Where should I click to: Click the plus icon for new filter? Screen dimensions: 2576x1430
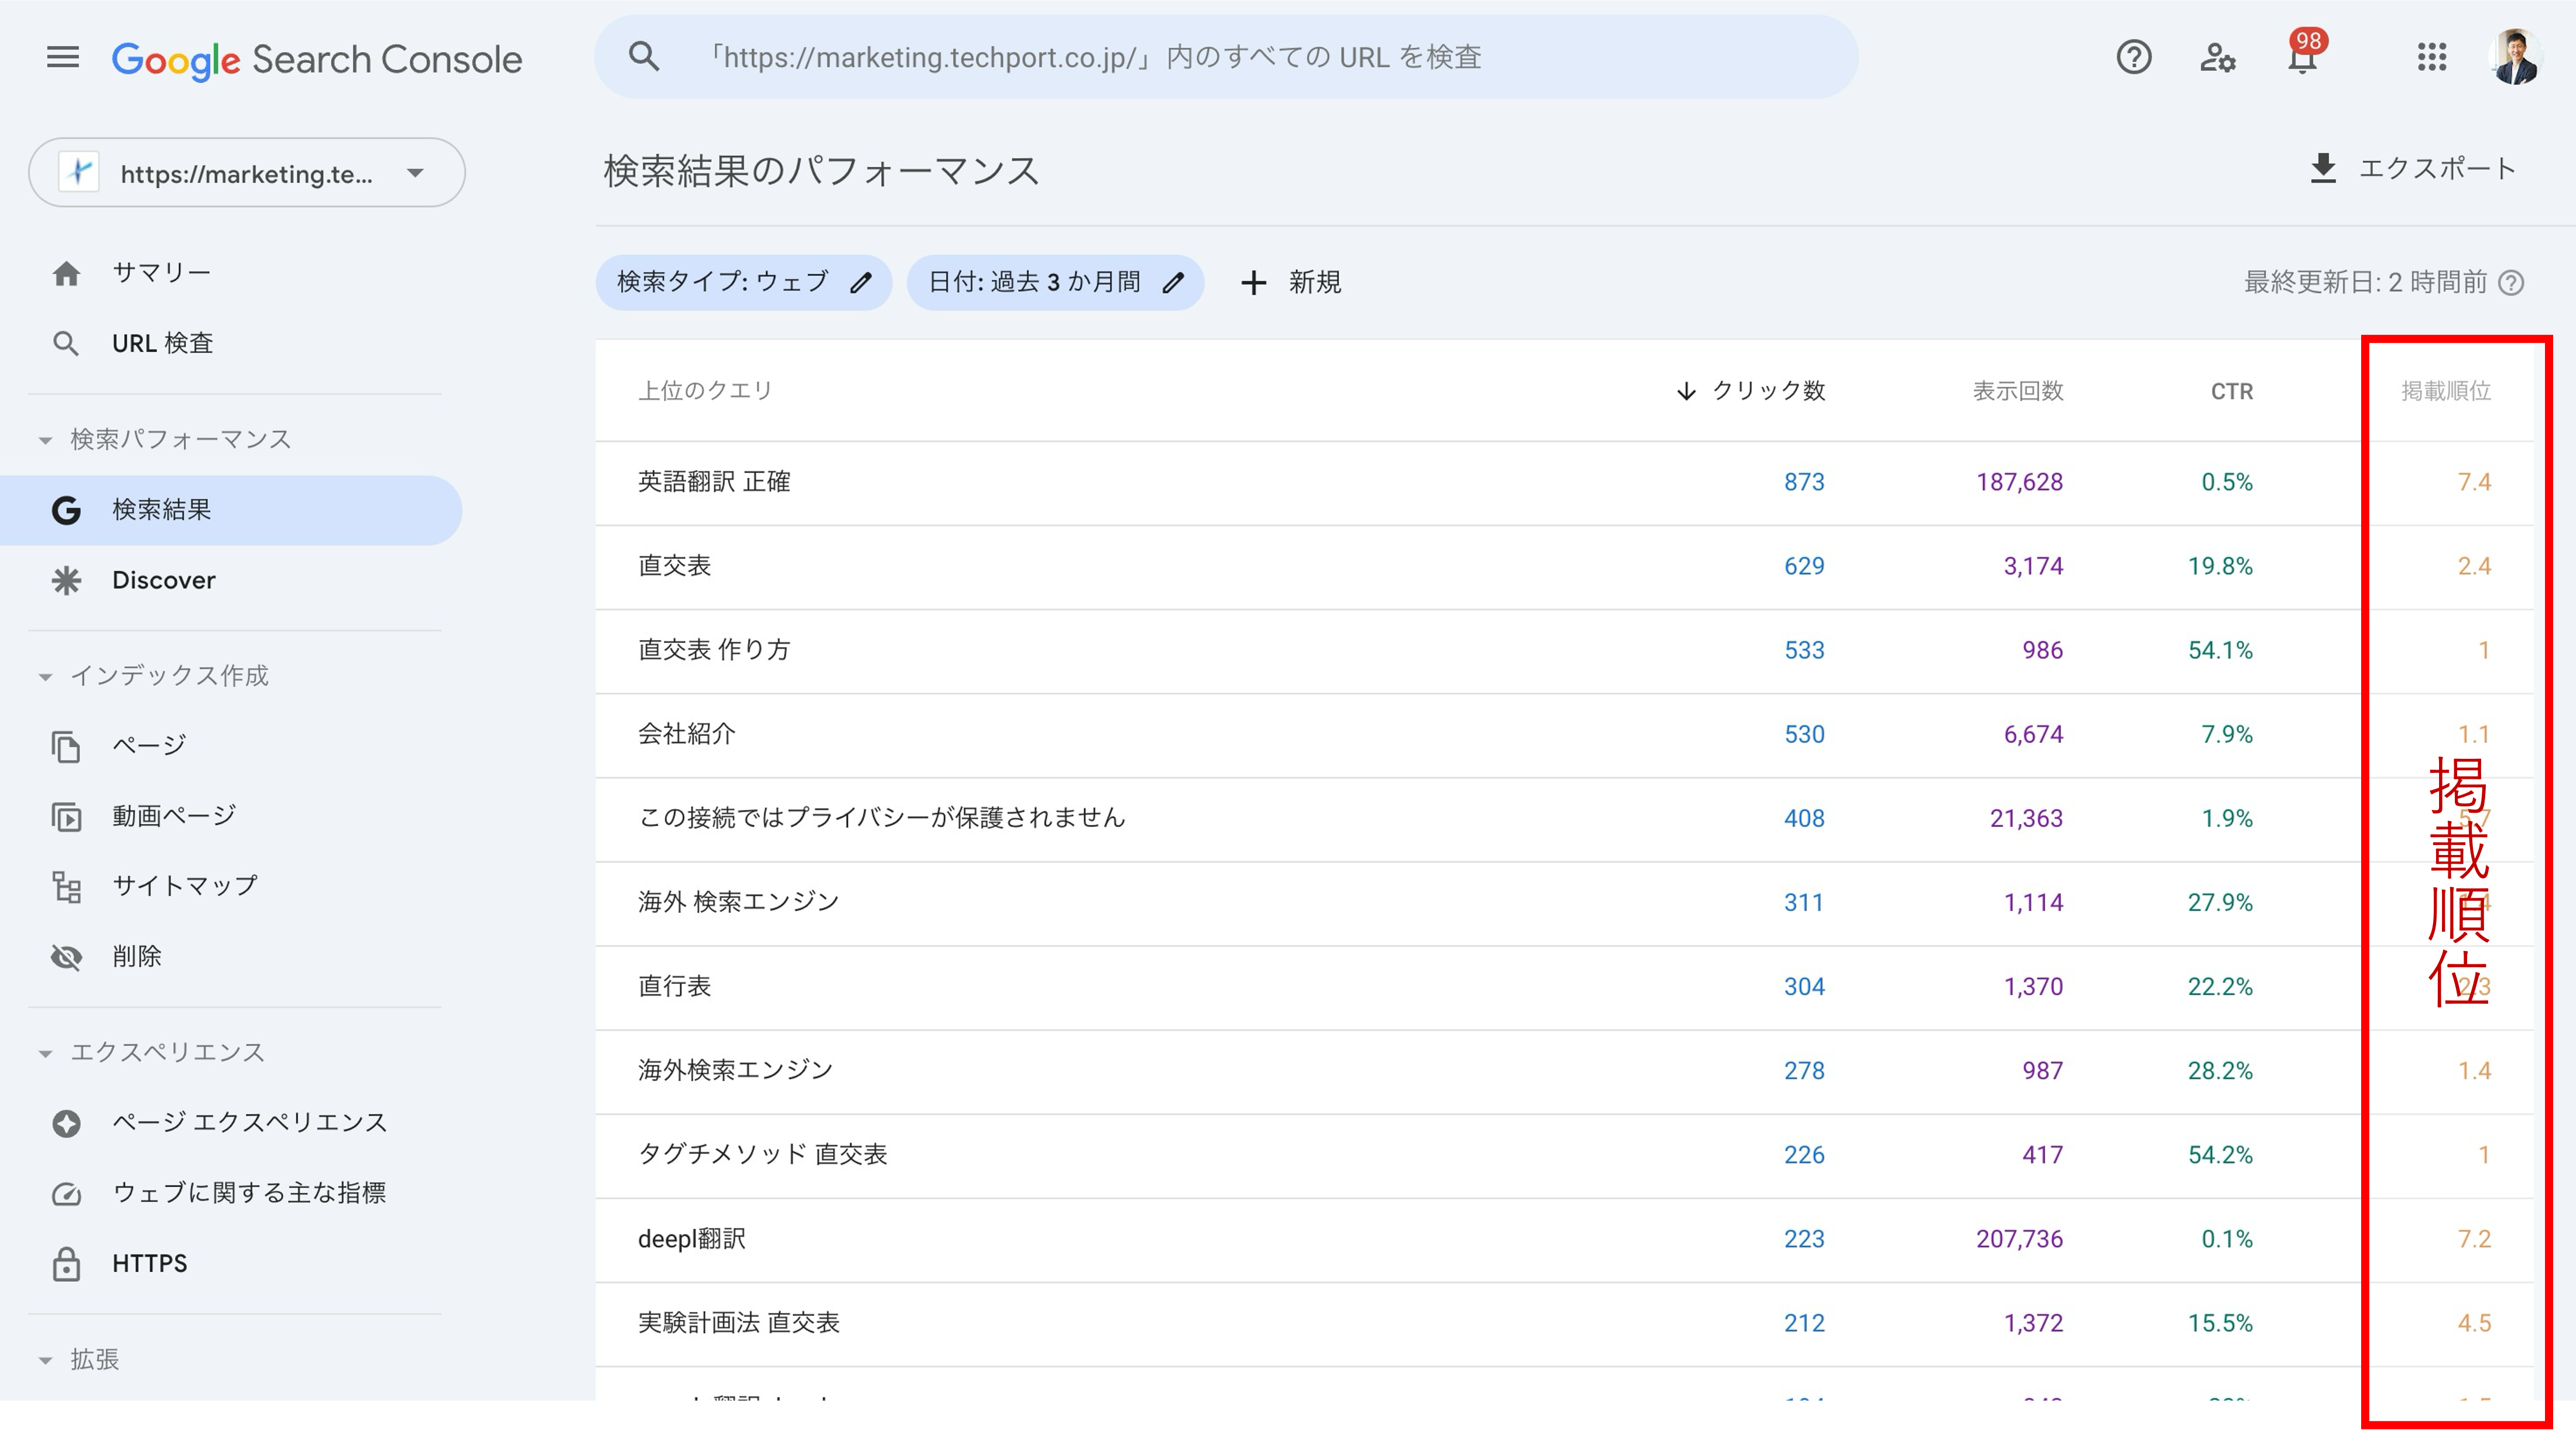pos(1253,283)
